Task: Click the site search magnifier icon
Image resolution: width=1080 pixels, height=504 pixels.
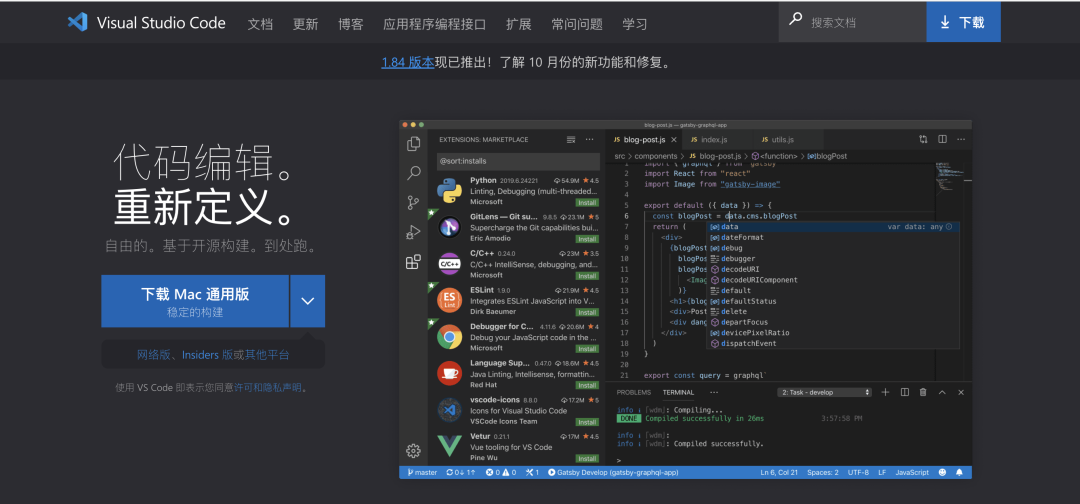Action: tap(796, 19)
